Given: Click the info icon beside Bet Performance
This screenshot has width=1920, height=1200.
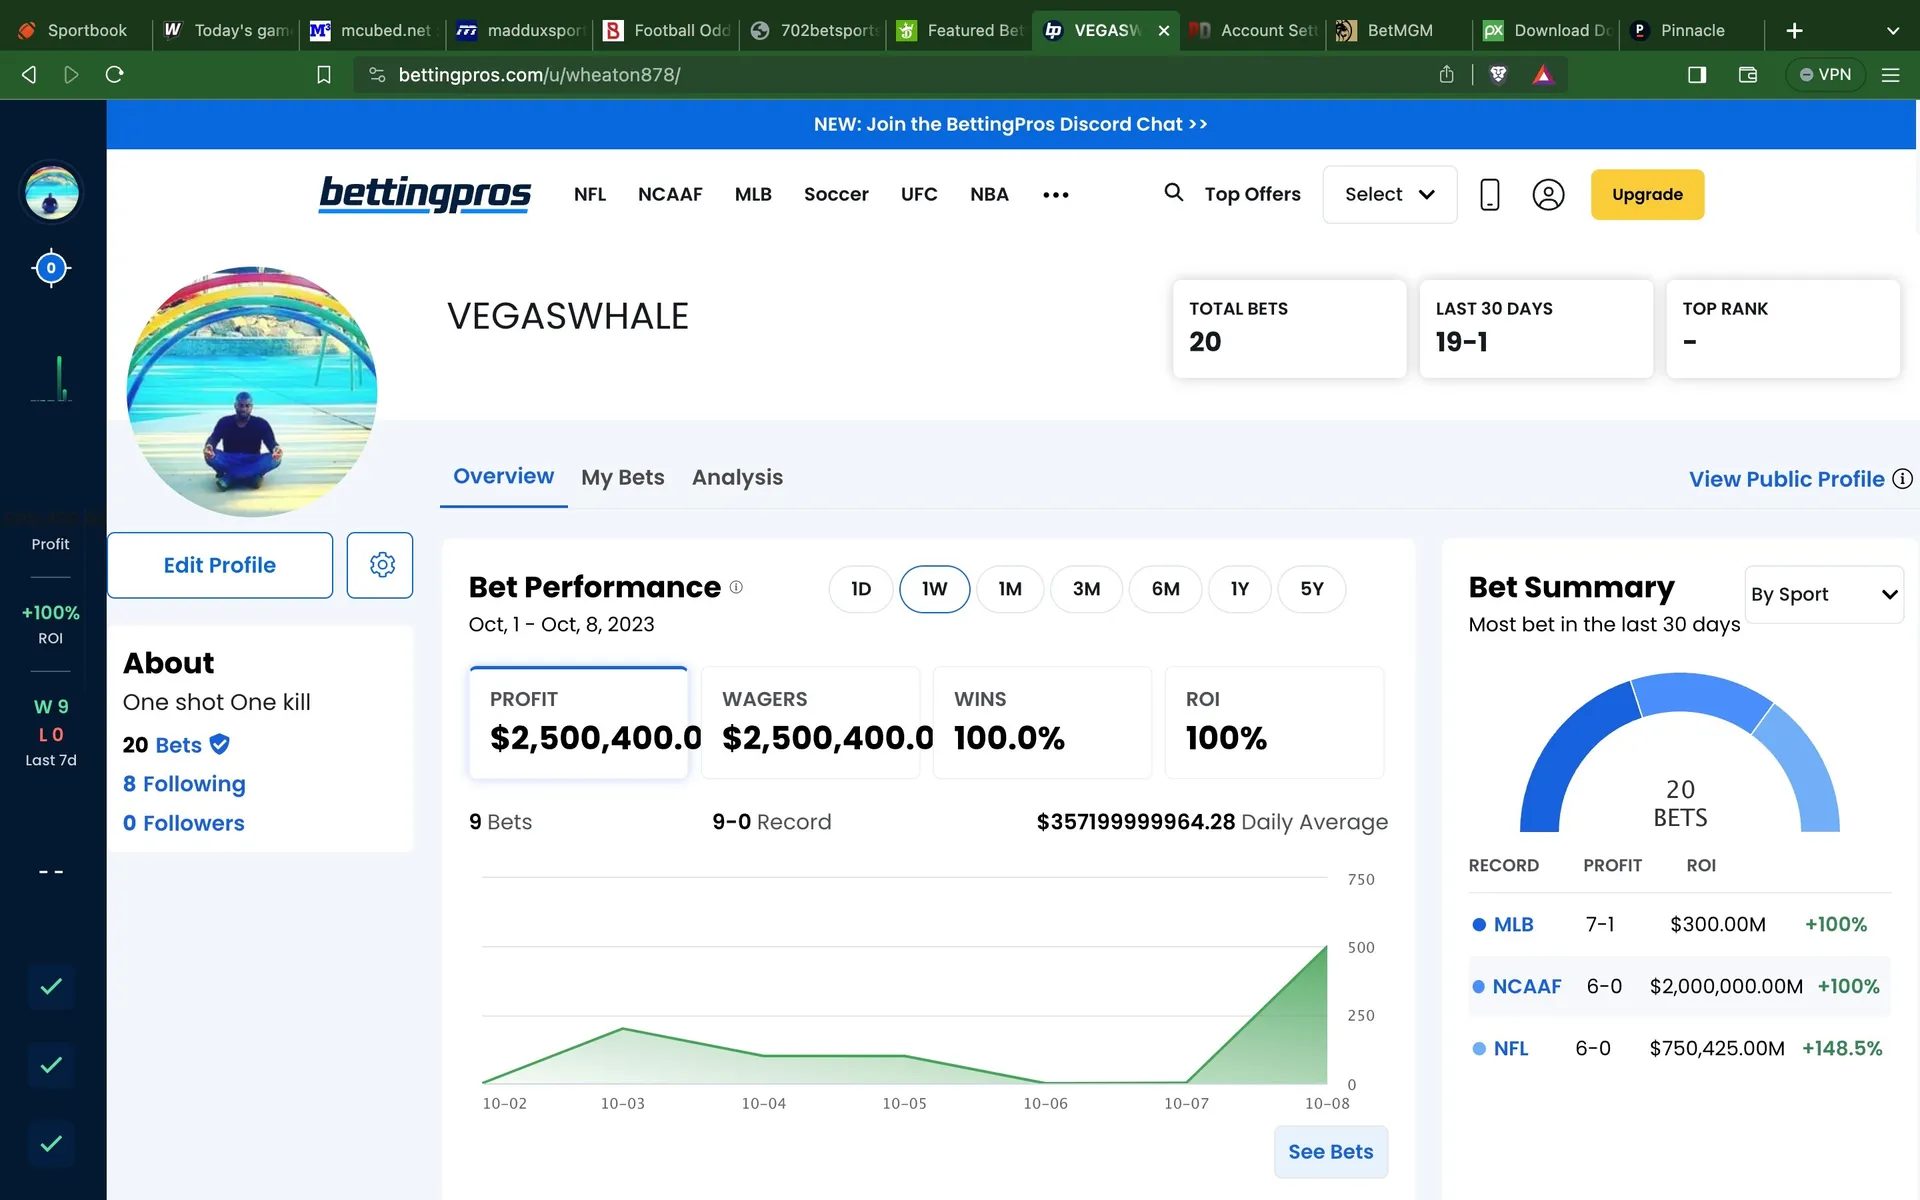Looking at the screenshot, I should click(x=736, y=587).
